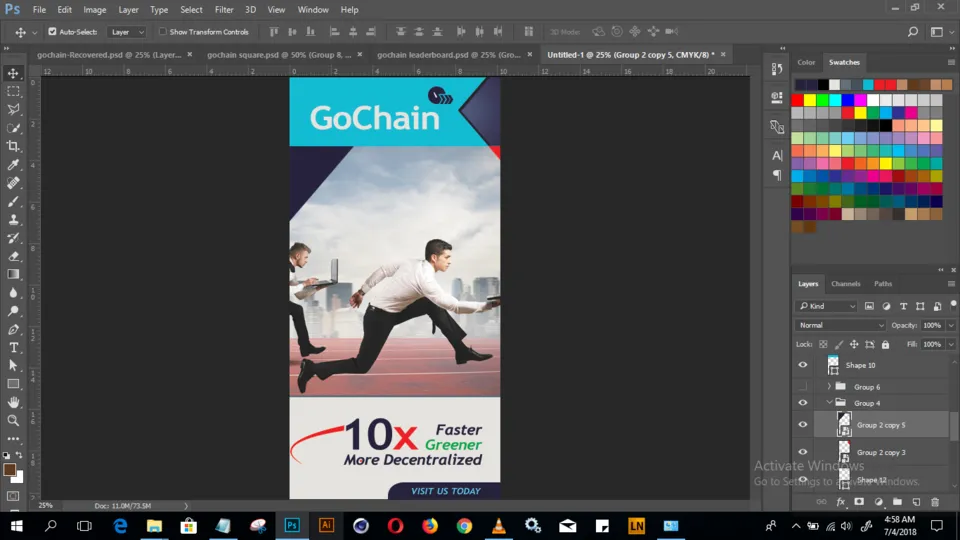Select the Move tool
This screenshot has height=540, width=960.
[x=13, y=73]
